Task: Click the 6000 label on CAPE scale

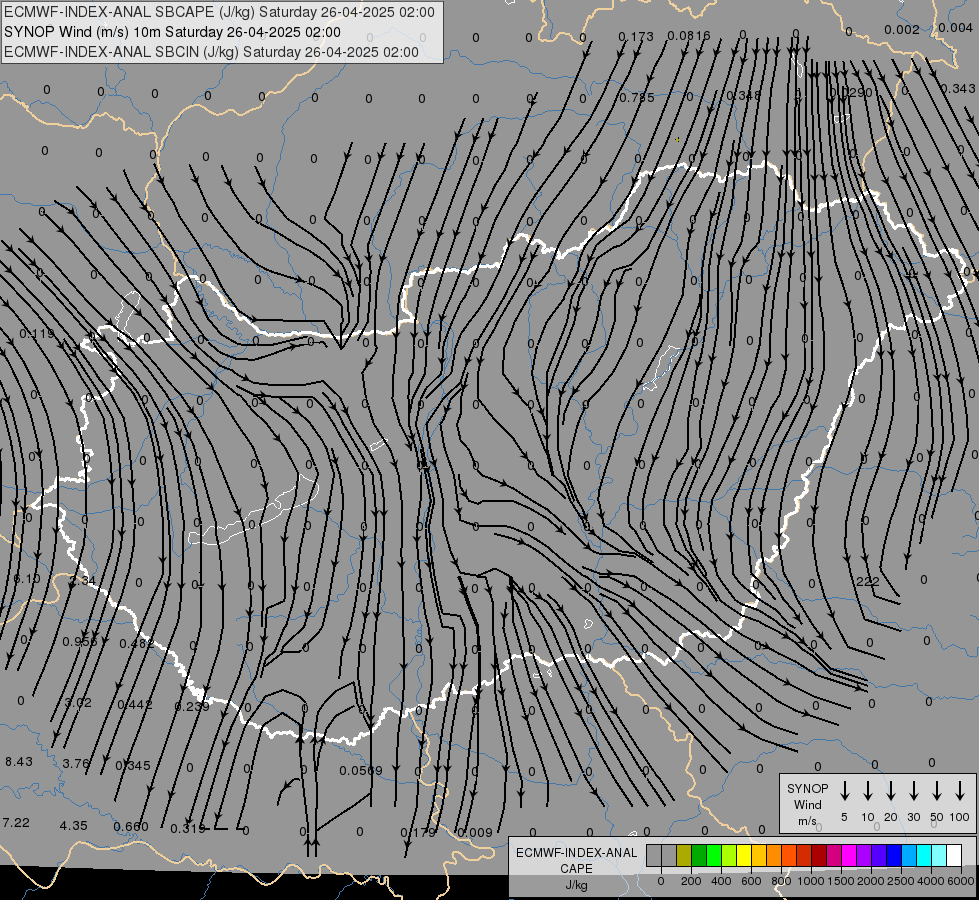Action: [960, 881]
